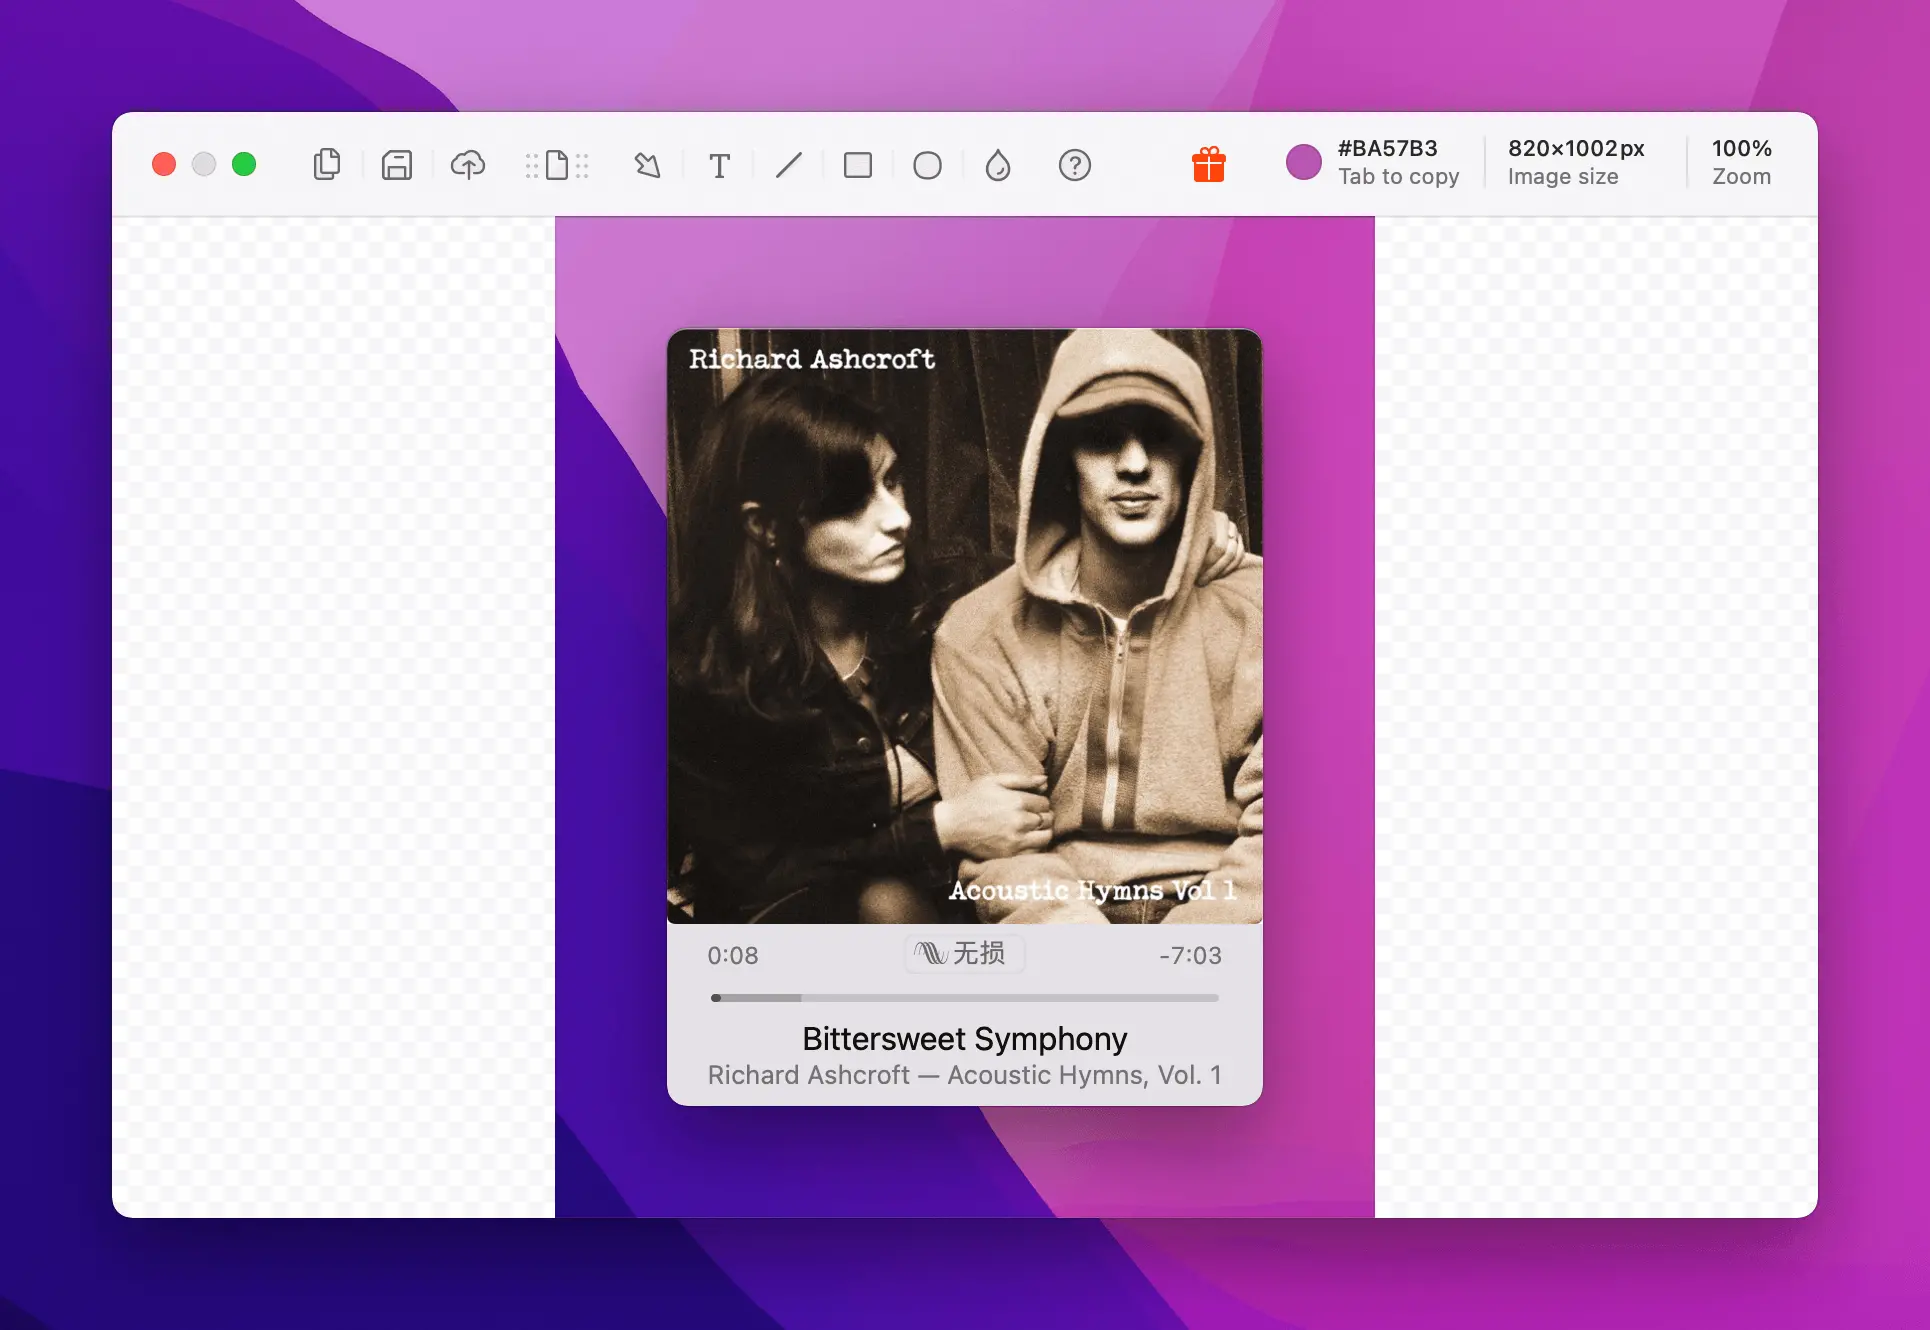Select the blur (droplet) tool
The height and width of the screenshot is (1330, 1930).
coord(998,165)
